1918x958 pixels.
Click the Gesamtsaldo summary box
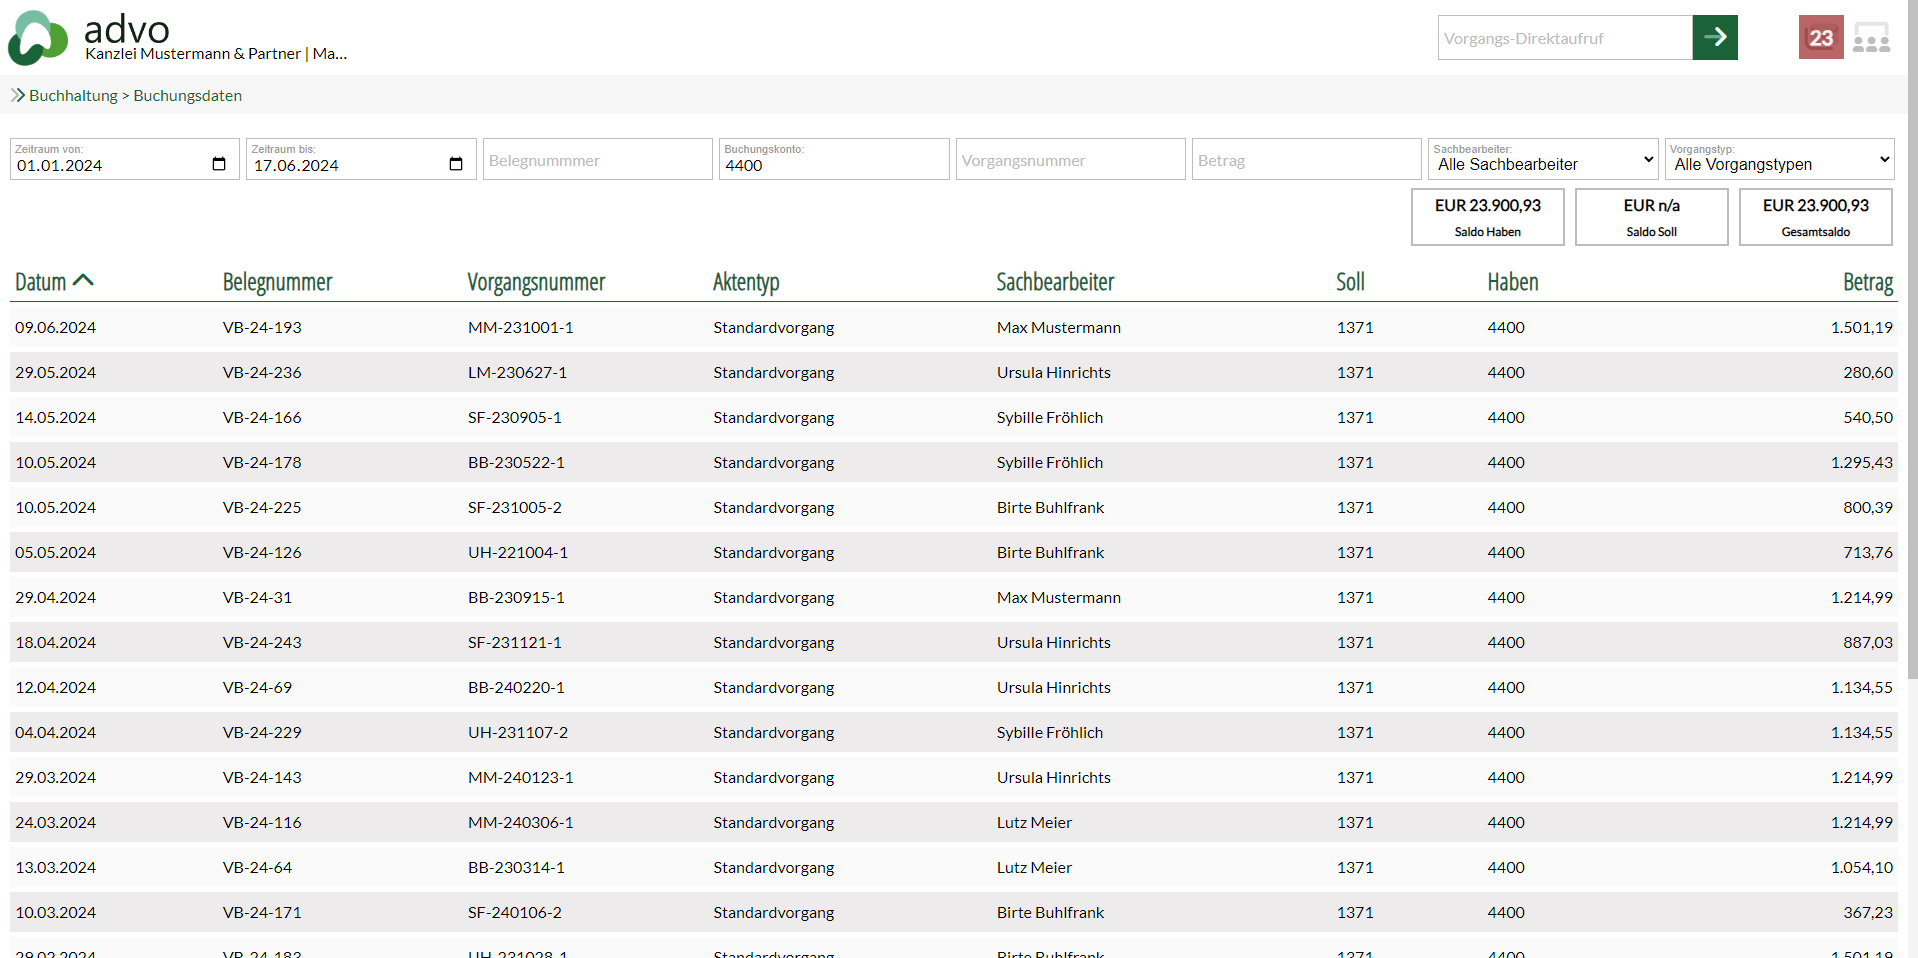click(x=1814, y=217)
